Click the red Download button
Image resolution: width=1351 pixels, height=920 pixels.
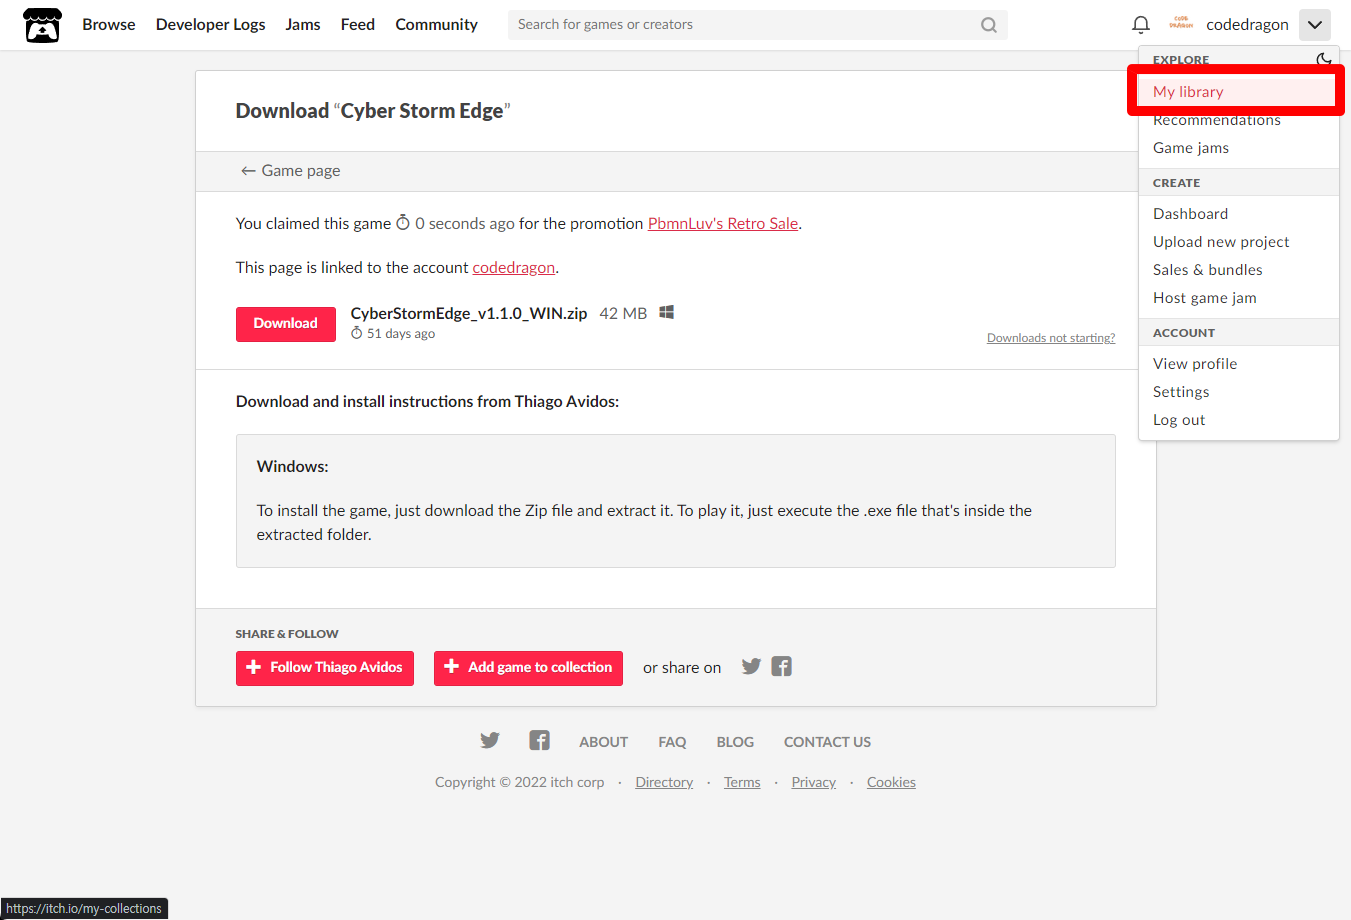[x=286, y=324]
